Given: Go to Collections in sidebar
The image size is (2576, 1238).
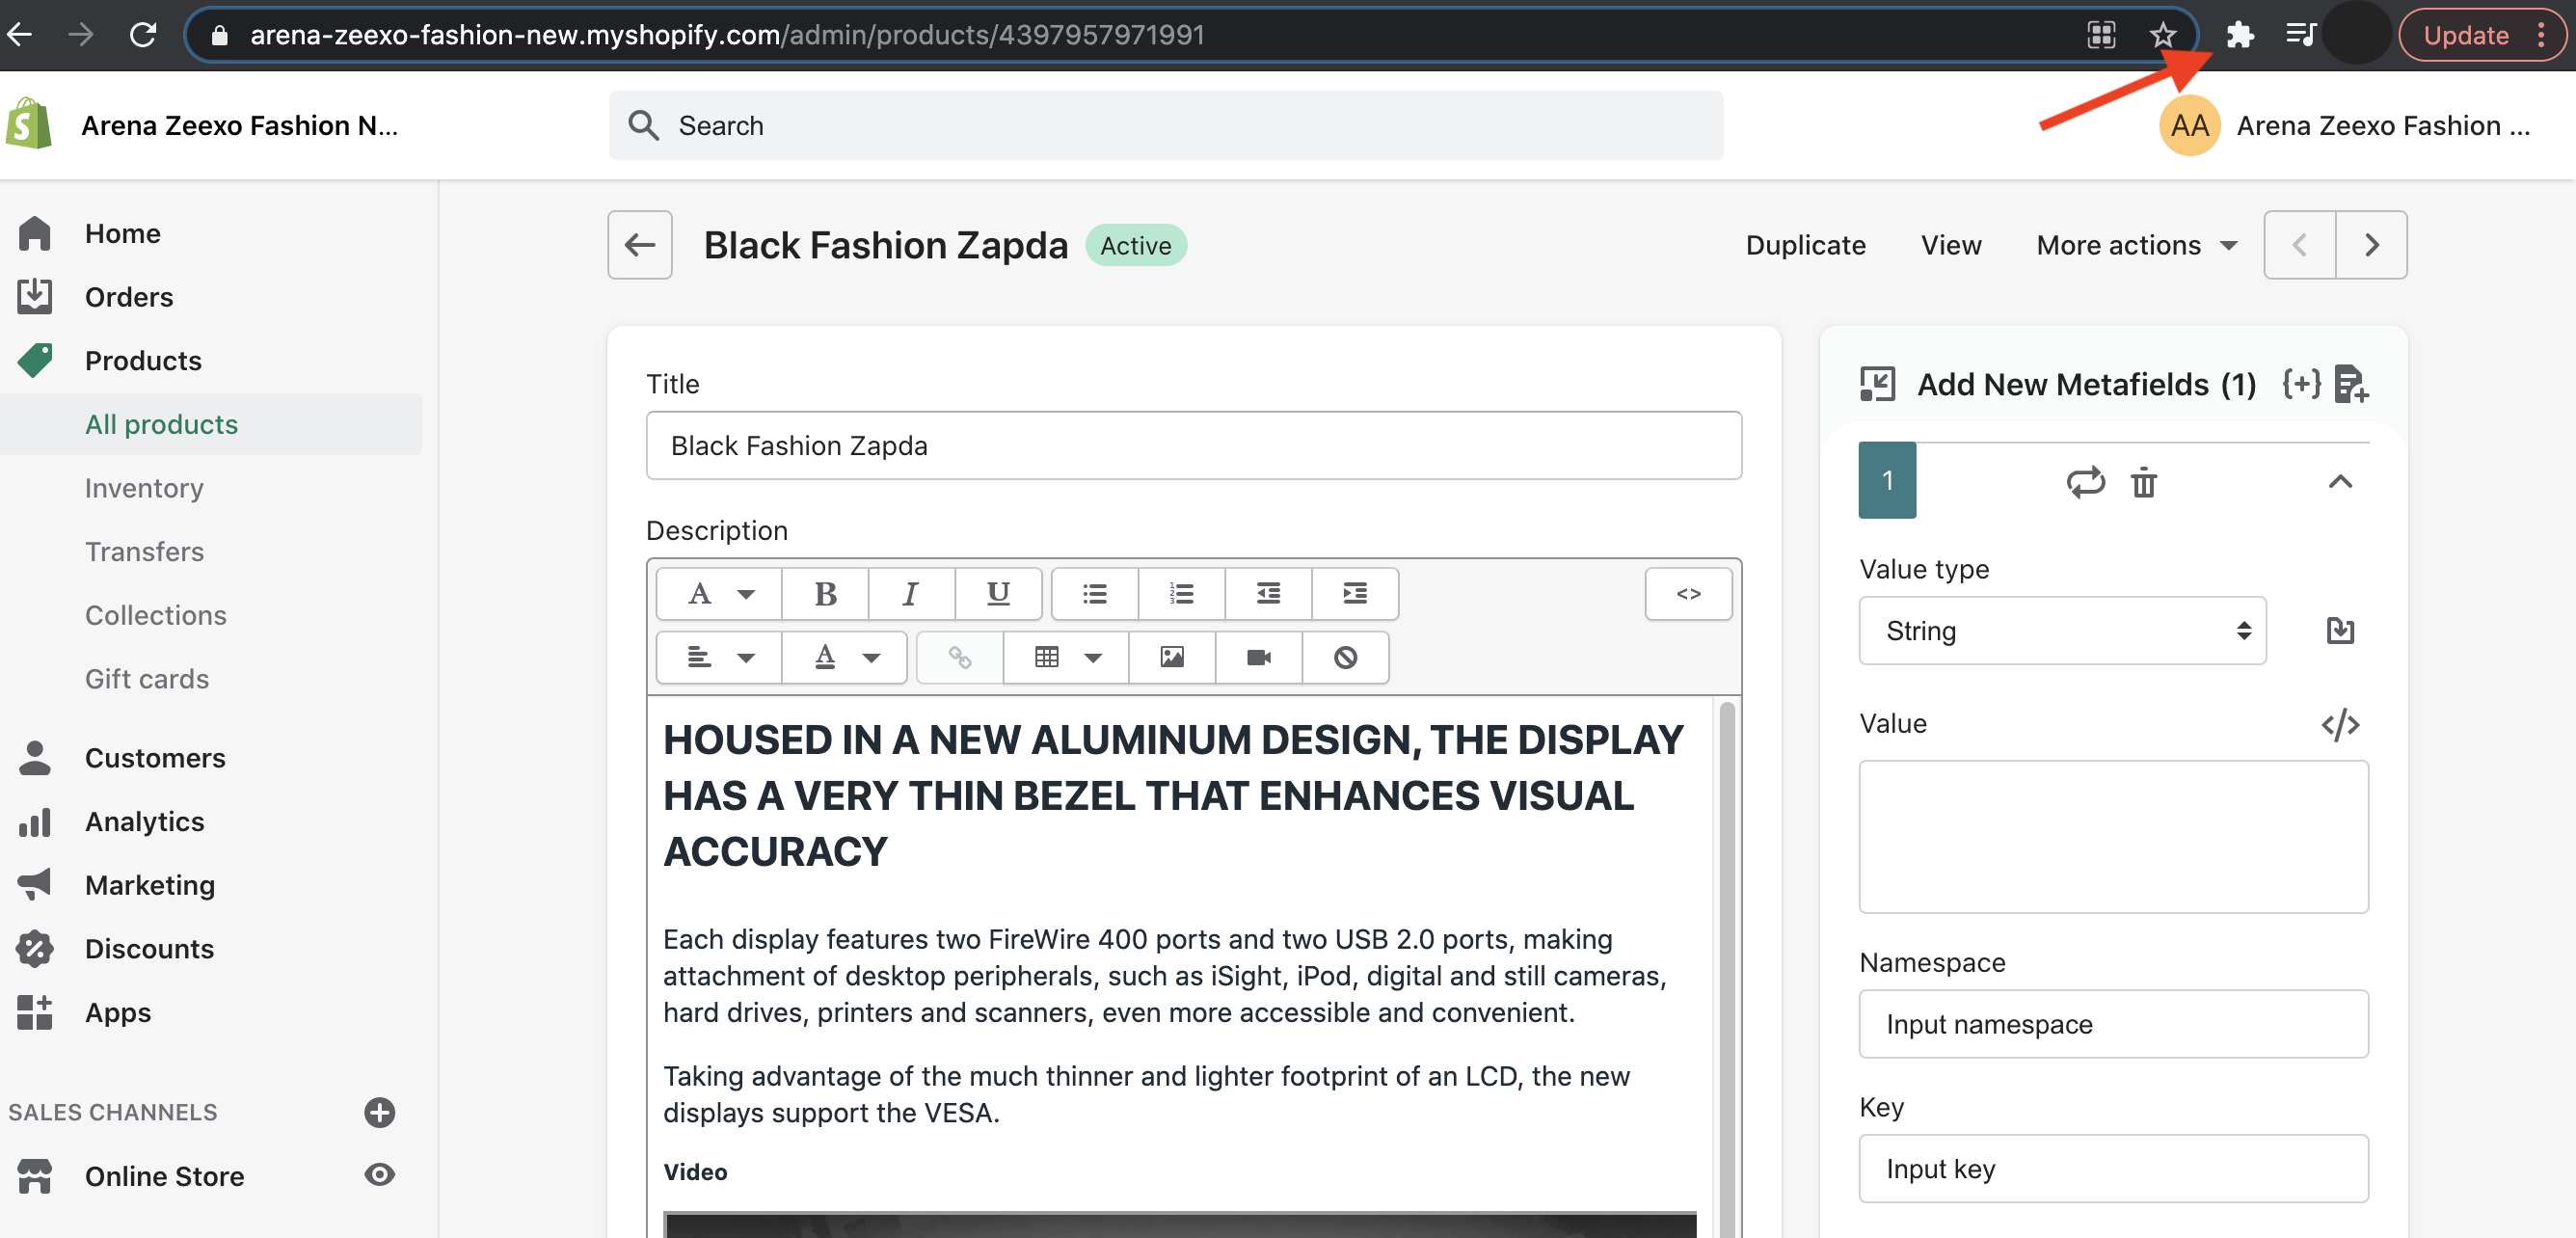Looking at the screenshot, I should (156, 615).
